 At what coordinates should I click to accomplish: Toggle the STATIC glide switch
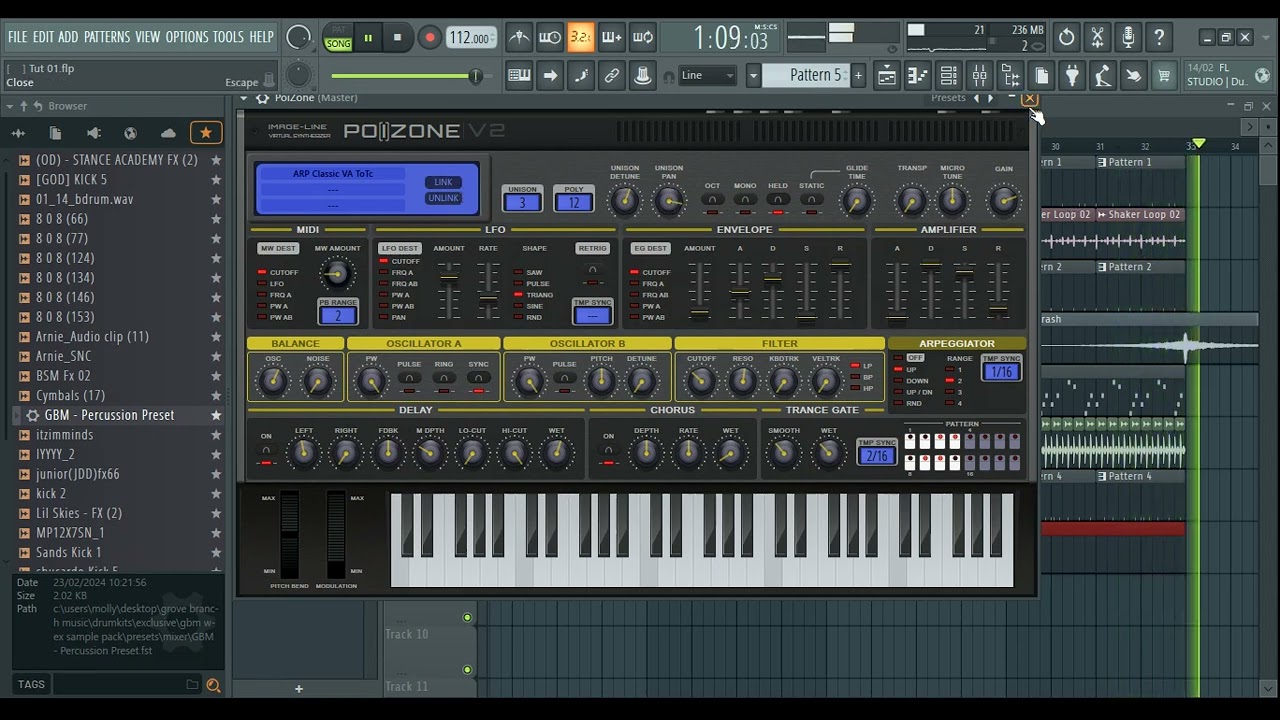(x=811, y=200)
